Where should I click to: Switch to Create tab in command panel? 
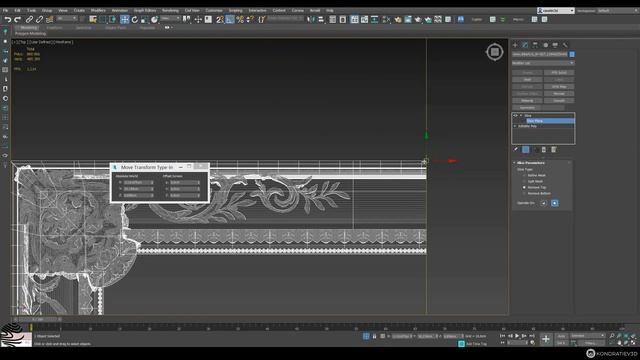[515, 45]
